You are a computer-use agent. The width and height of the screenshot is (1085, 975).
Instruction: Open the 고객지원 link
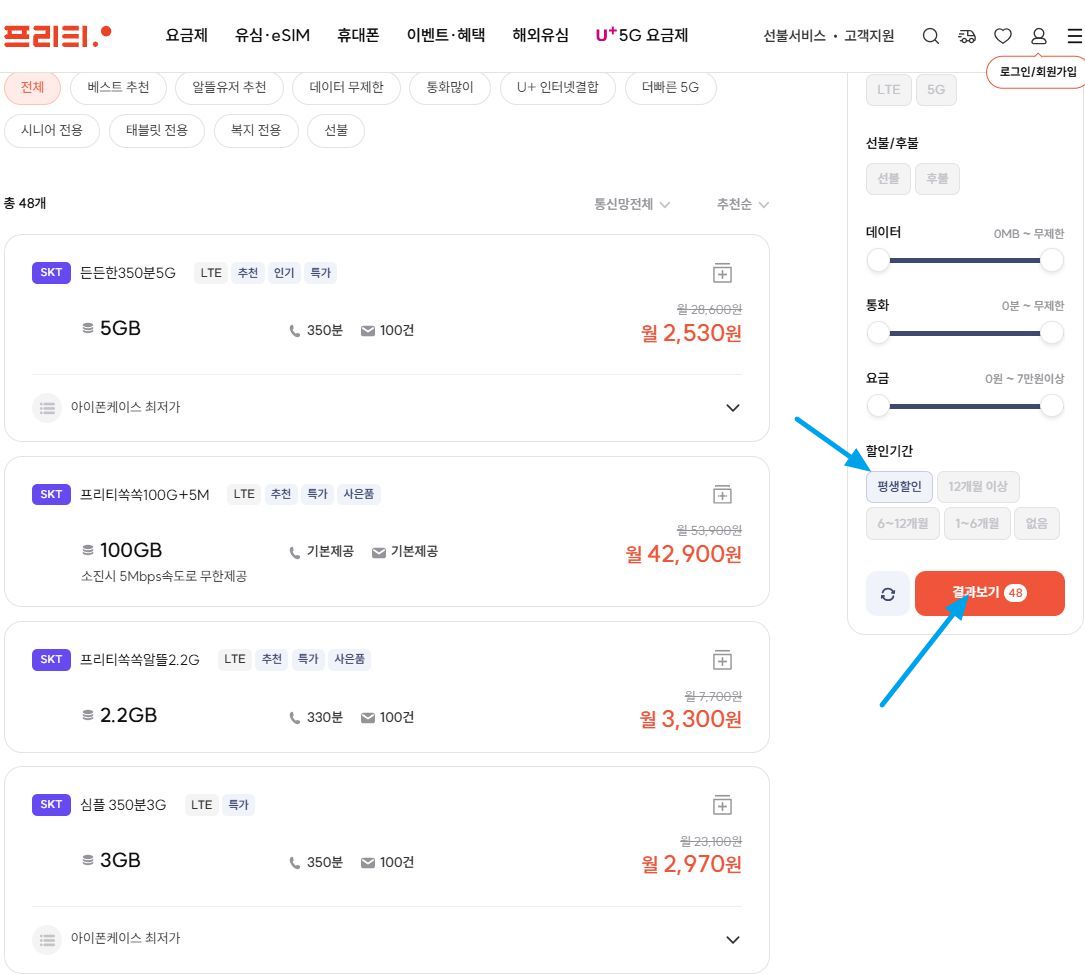tap(869, 36)
